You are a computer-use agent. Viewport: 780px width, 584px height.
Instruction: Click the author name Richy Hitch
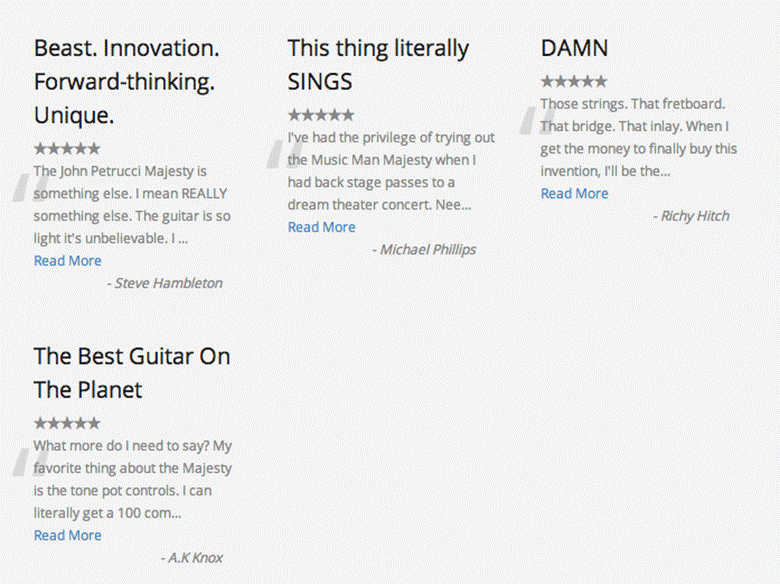pos(691,216)
